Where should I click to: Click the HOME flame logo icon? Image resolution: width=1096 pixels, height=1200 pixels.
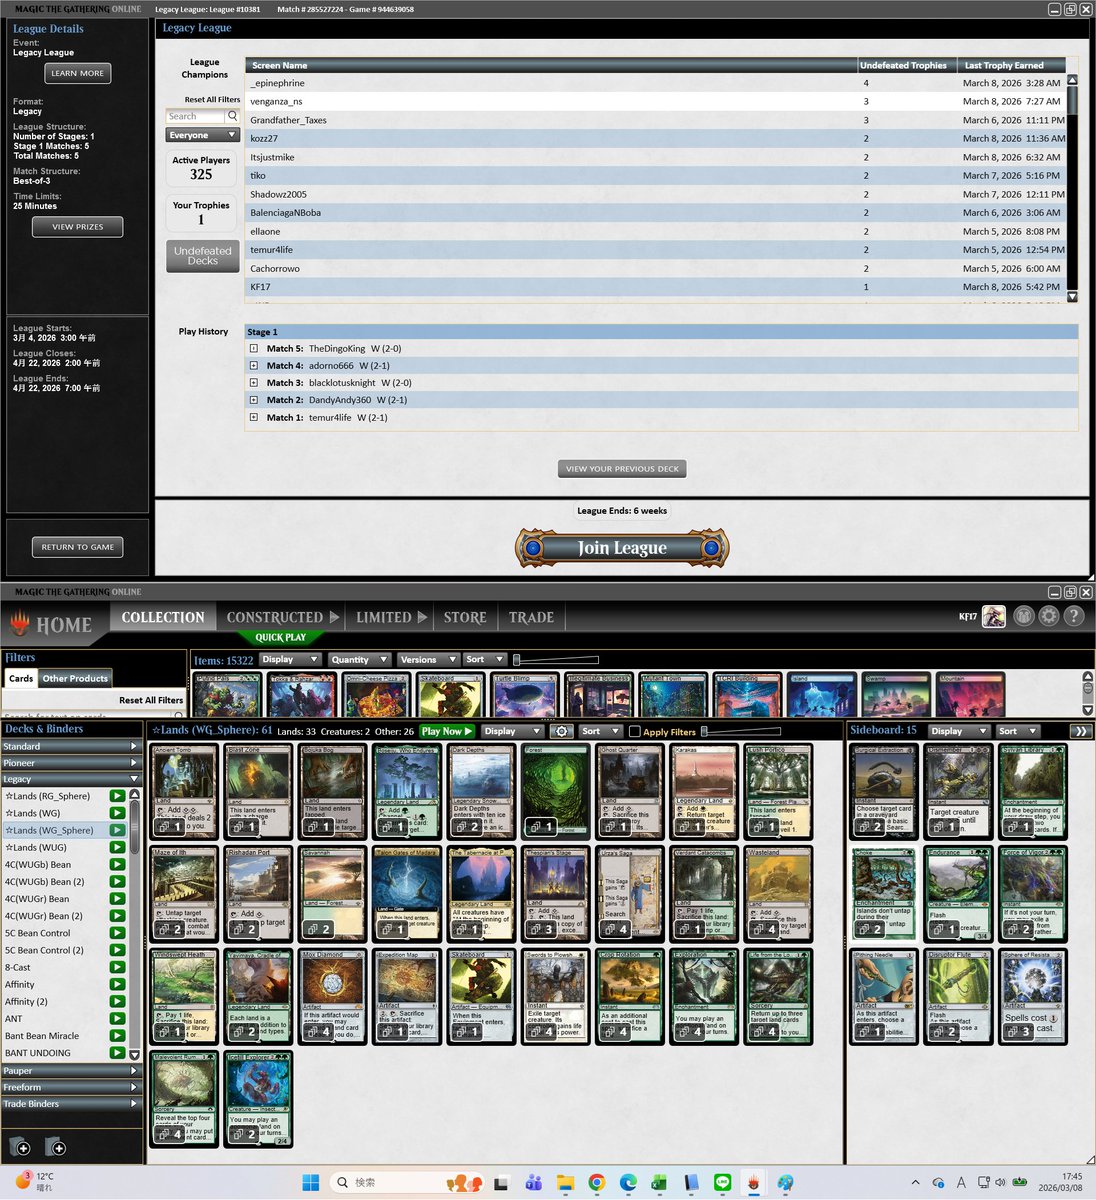20,624
